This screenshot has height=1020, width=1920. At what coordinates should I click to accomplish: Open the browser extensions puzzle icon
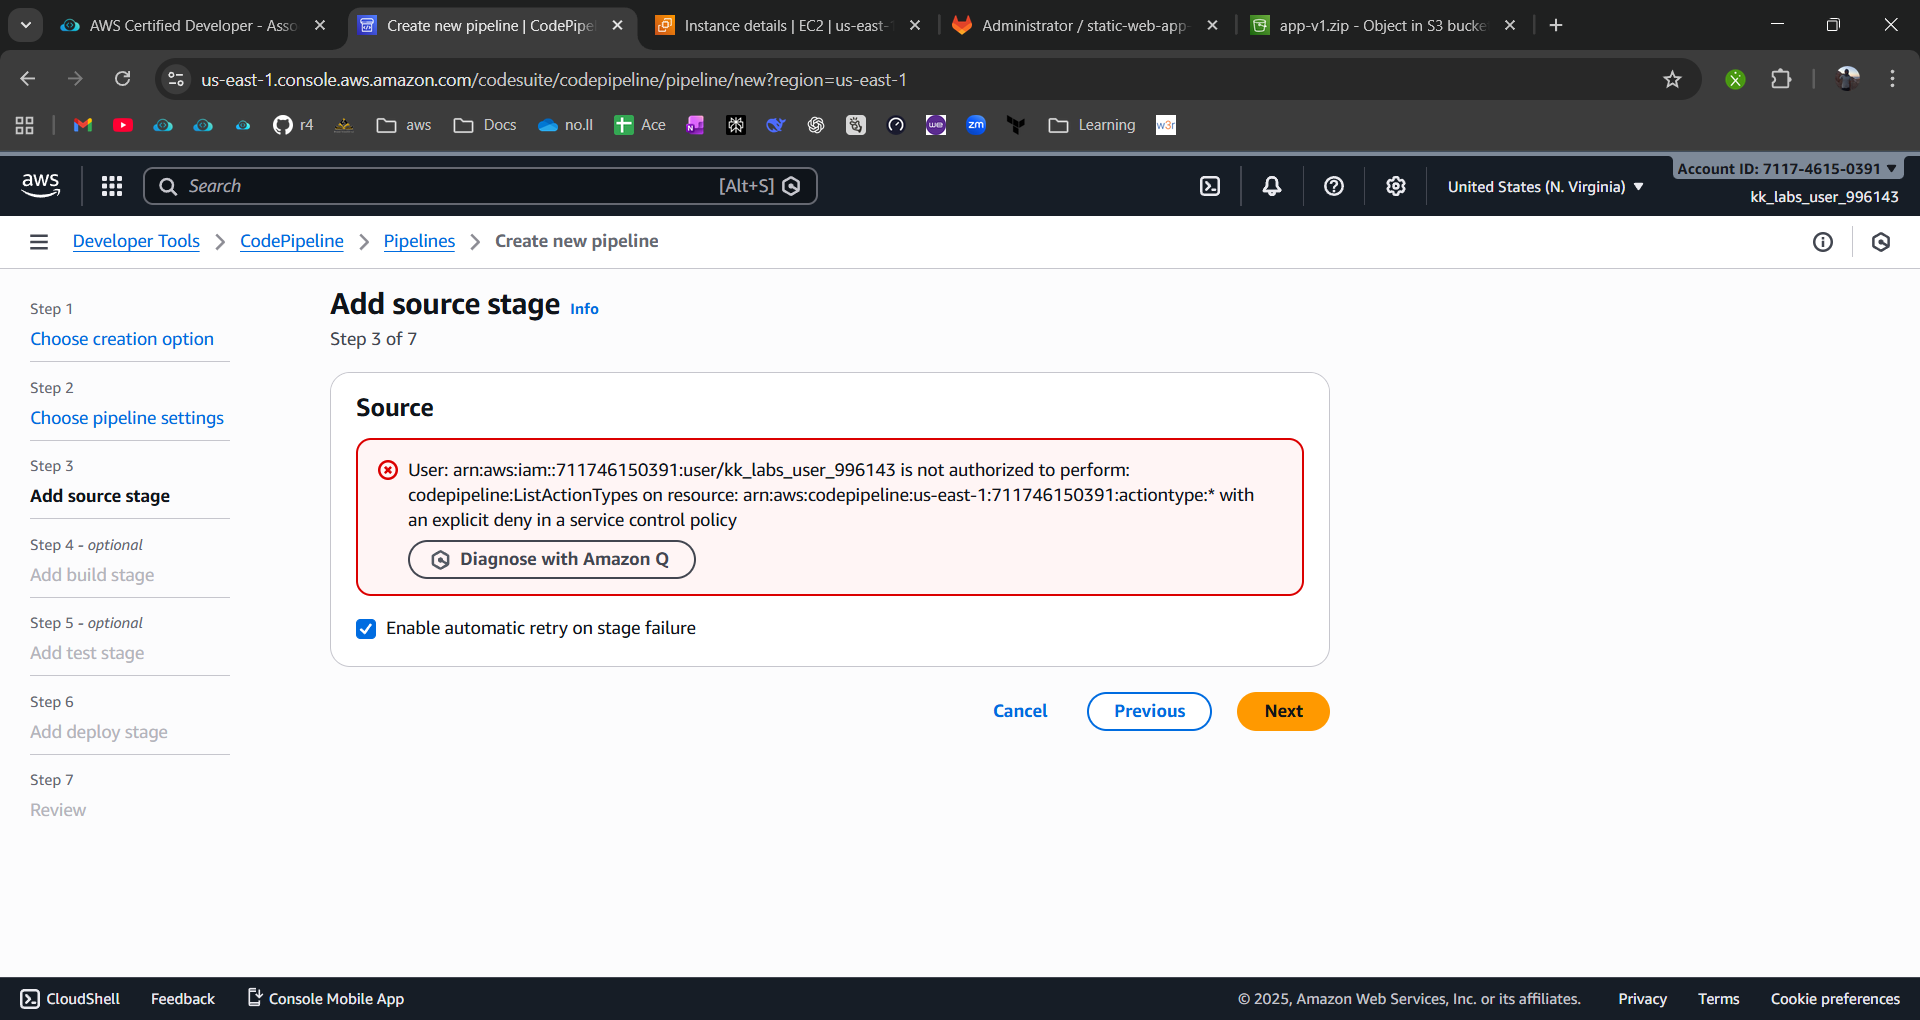tap(1781, 79)
